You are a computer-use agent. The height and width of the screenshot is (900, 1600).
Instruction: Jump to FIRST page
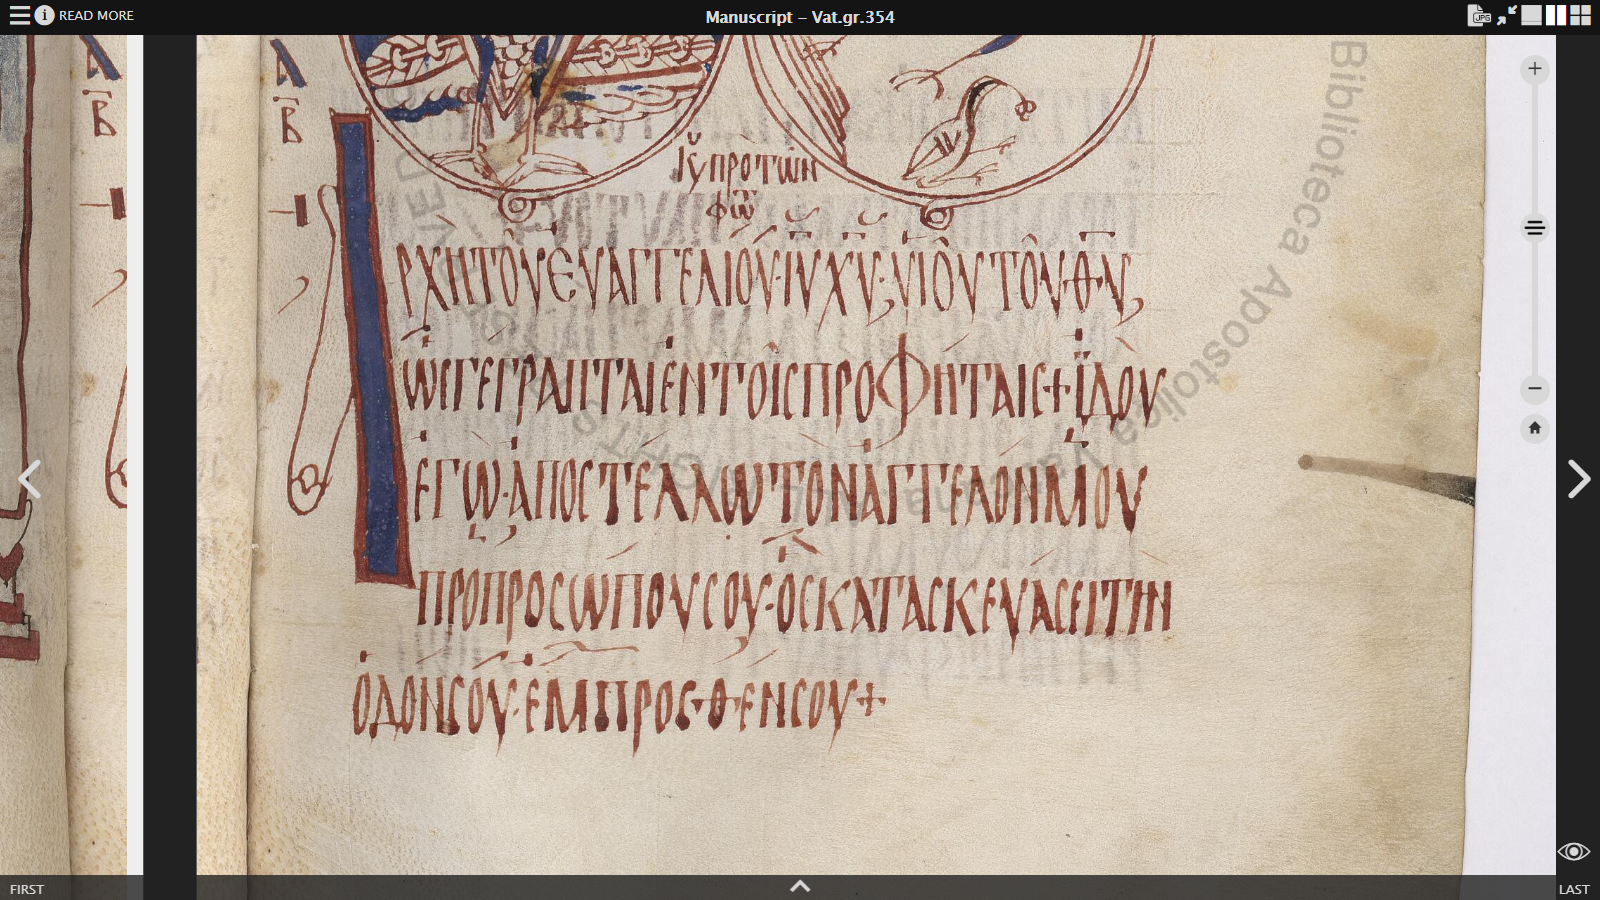point(27,889)
